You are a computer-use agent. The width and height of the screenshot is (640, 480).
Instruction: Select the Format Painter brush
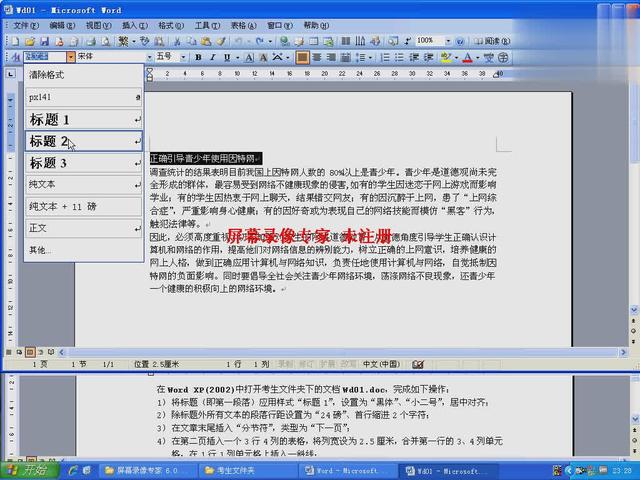pos(221,41)
